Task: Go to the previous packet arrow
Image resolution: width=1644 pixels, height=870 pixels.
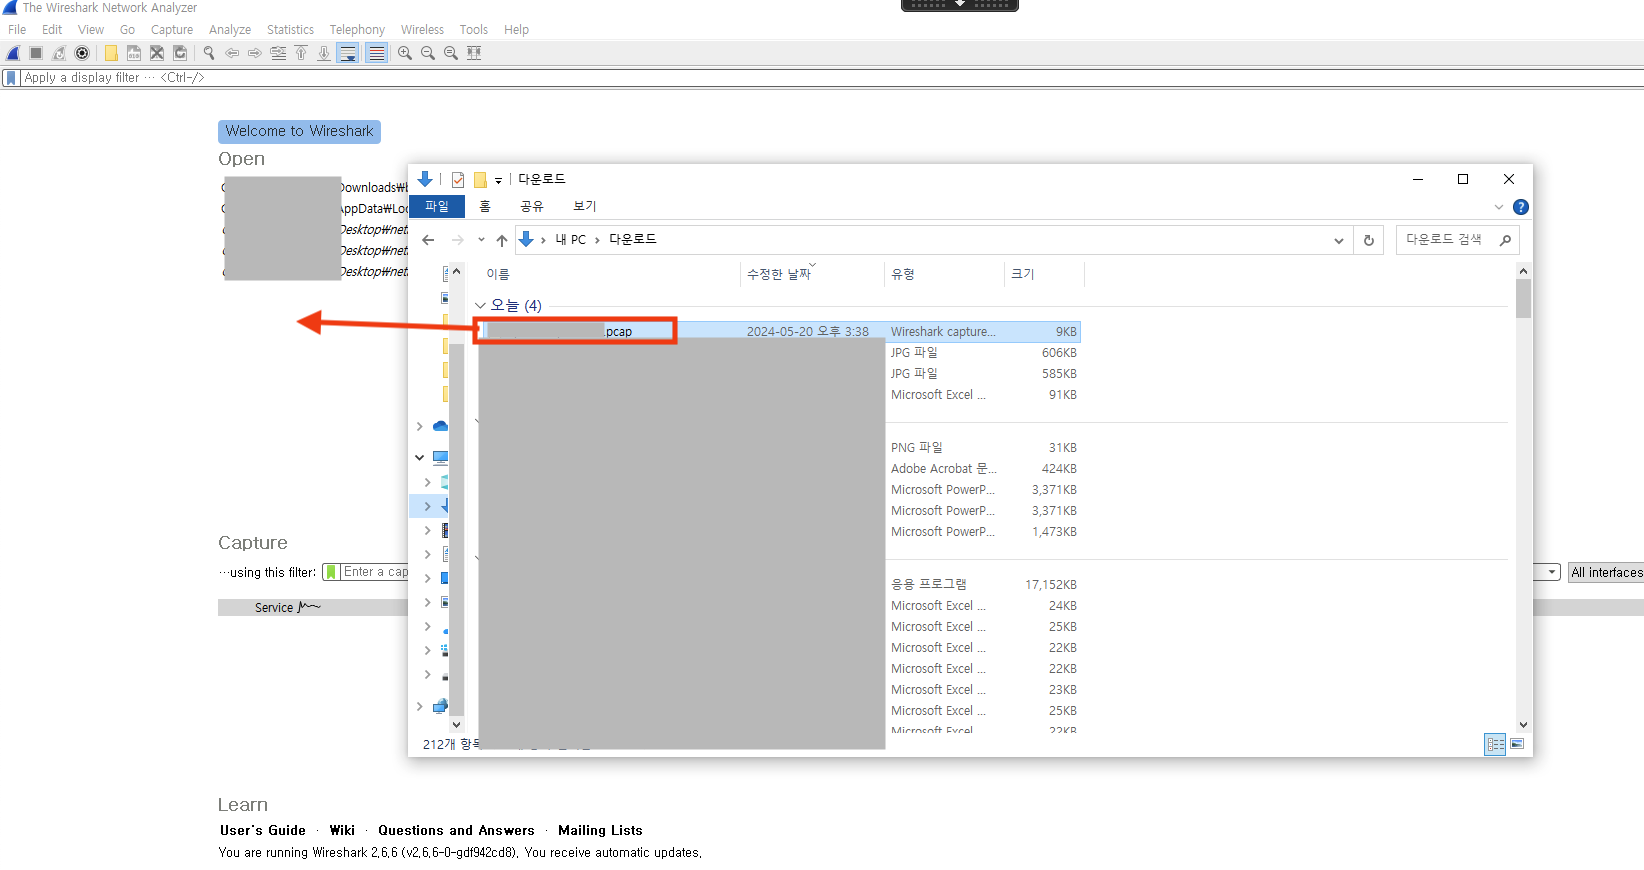Action: [232, 53]
